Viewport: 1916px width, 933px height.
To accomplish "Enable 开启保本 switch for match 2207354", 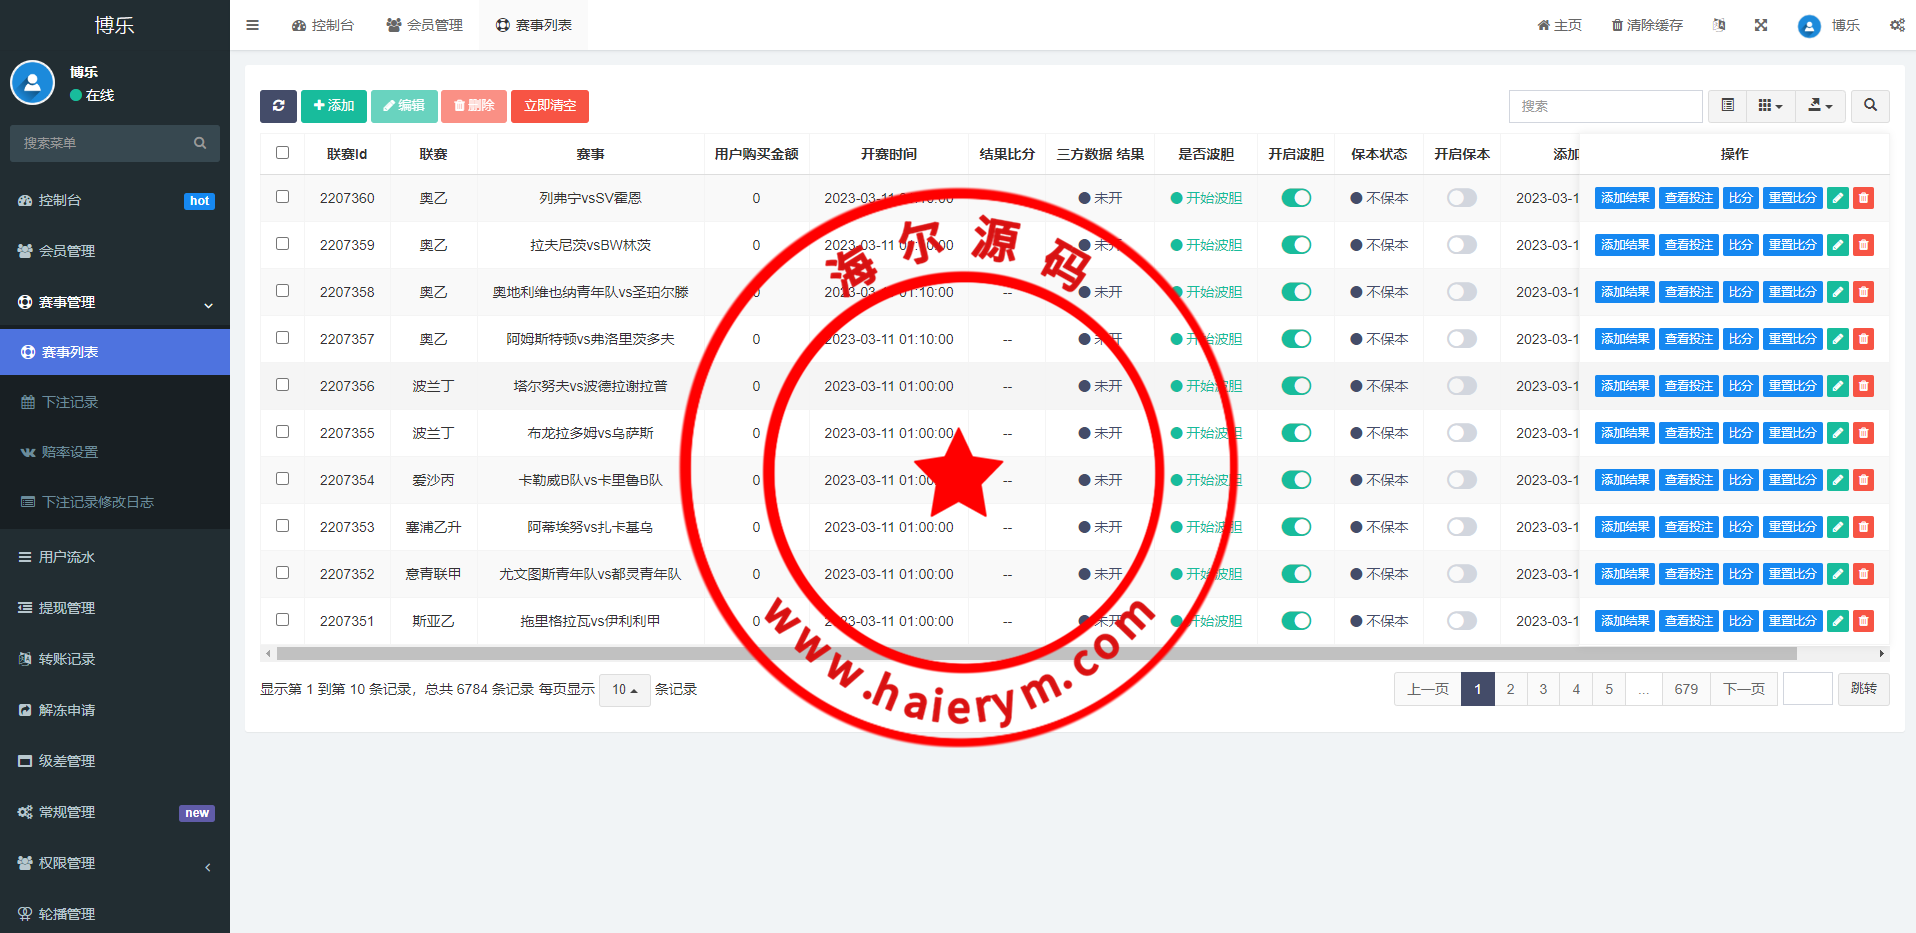I will coord(1461,480).
